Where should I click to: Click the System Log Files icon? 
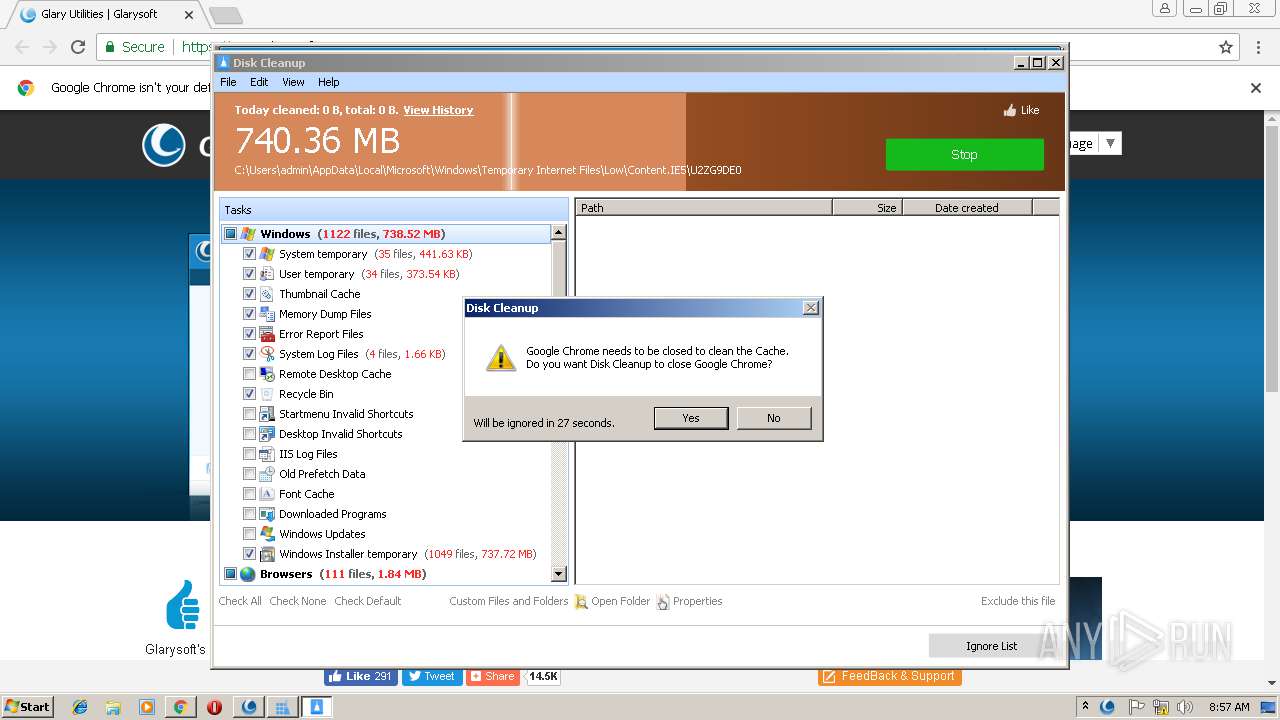point(267,354)
